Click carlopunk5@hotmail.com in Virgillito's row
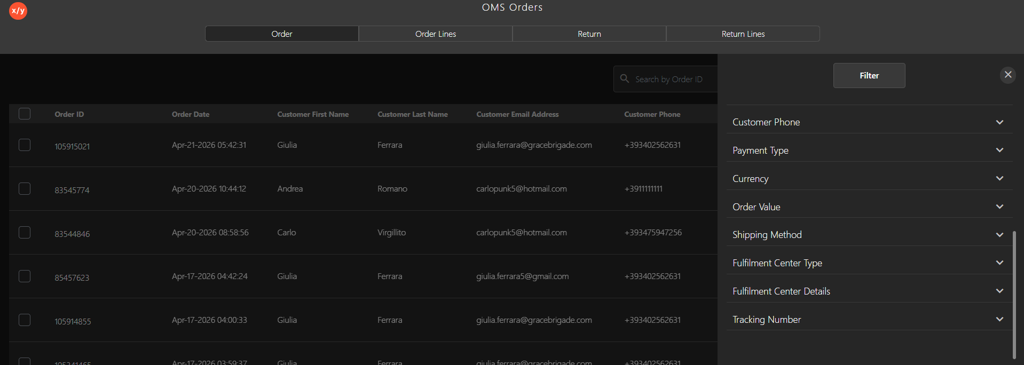Screen dimensions: 1024x365 [x=522, y=232]
